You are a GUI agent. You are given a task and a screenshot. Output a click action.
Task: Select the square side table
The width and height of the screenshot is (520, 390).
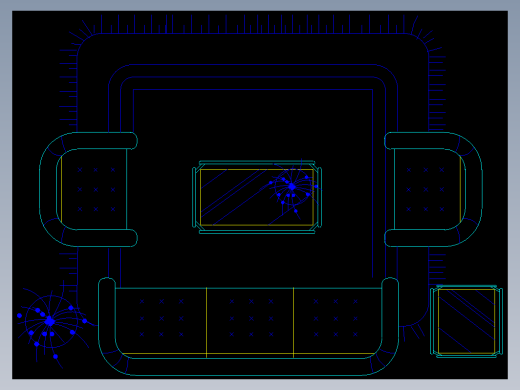pos(466,321)
